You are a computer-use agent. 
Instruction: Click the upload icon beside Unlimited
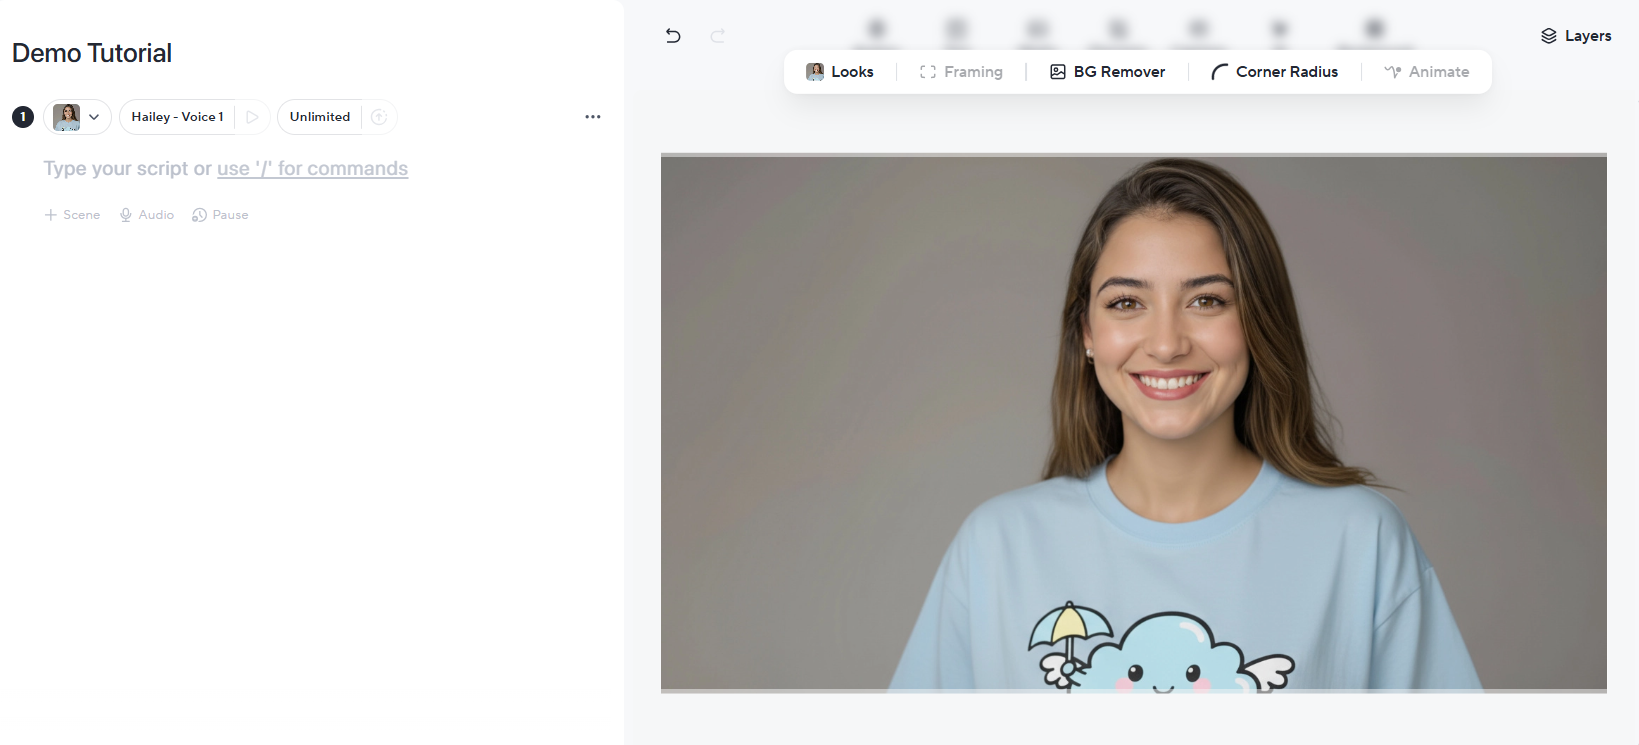click(379, 117)
